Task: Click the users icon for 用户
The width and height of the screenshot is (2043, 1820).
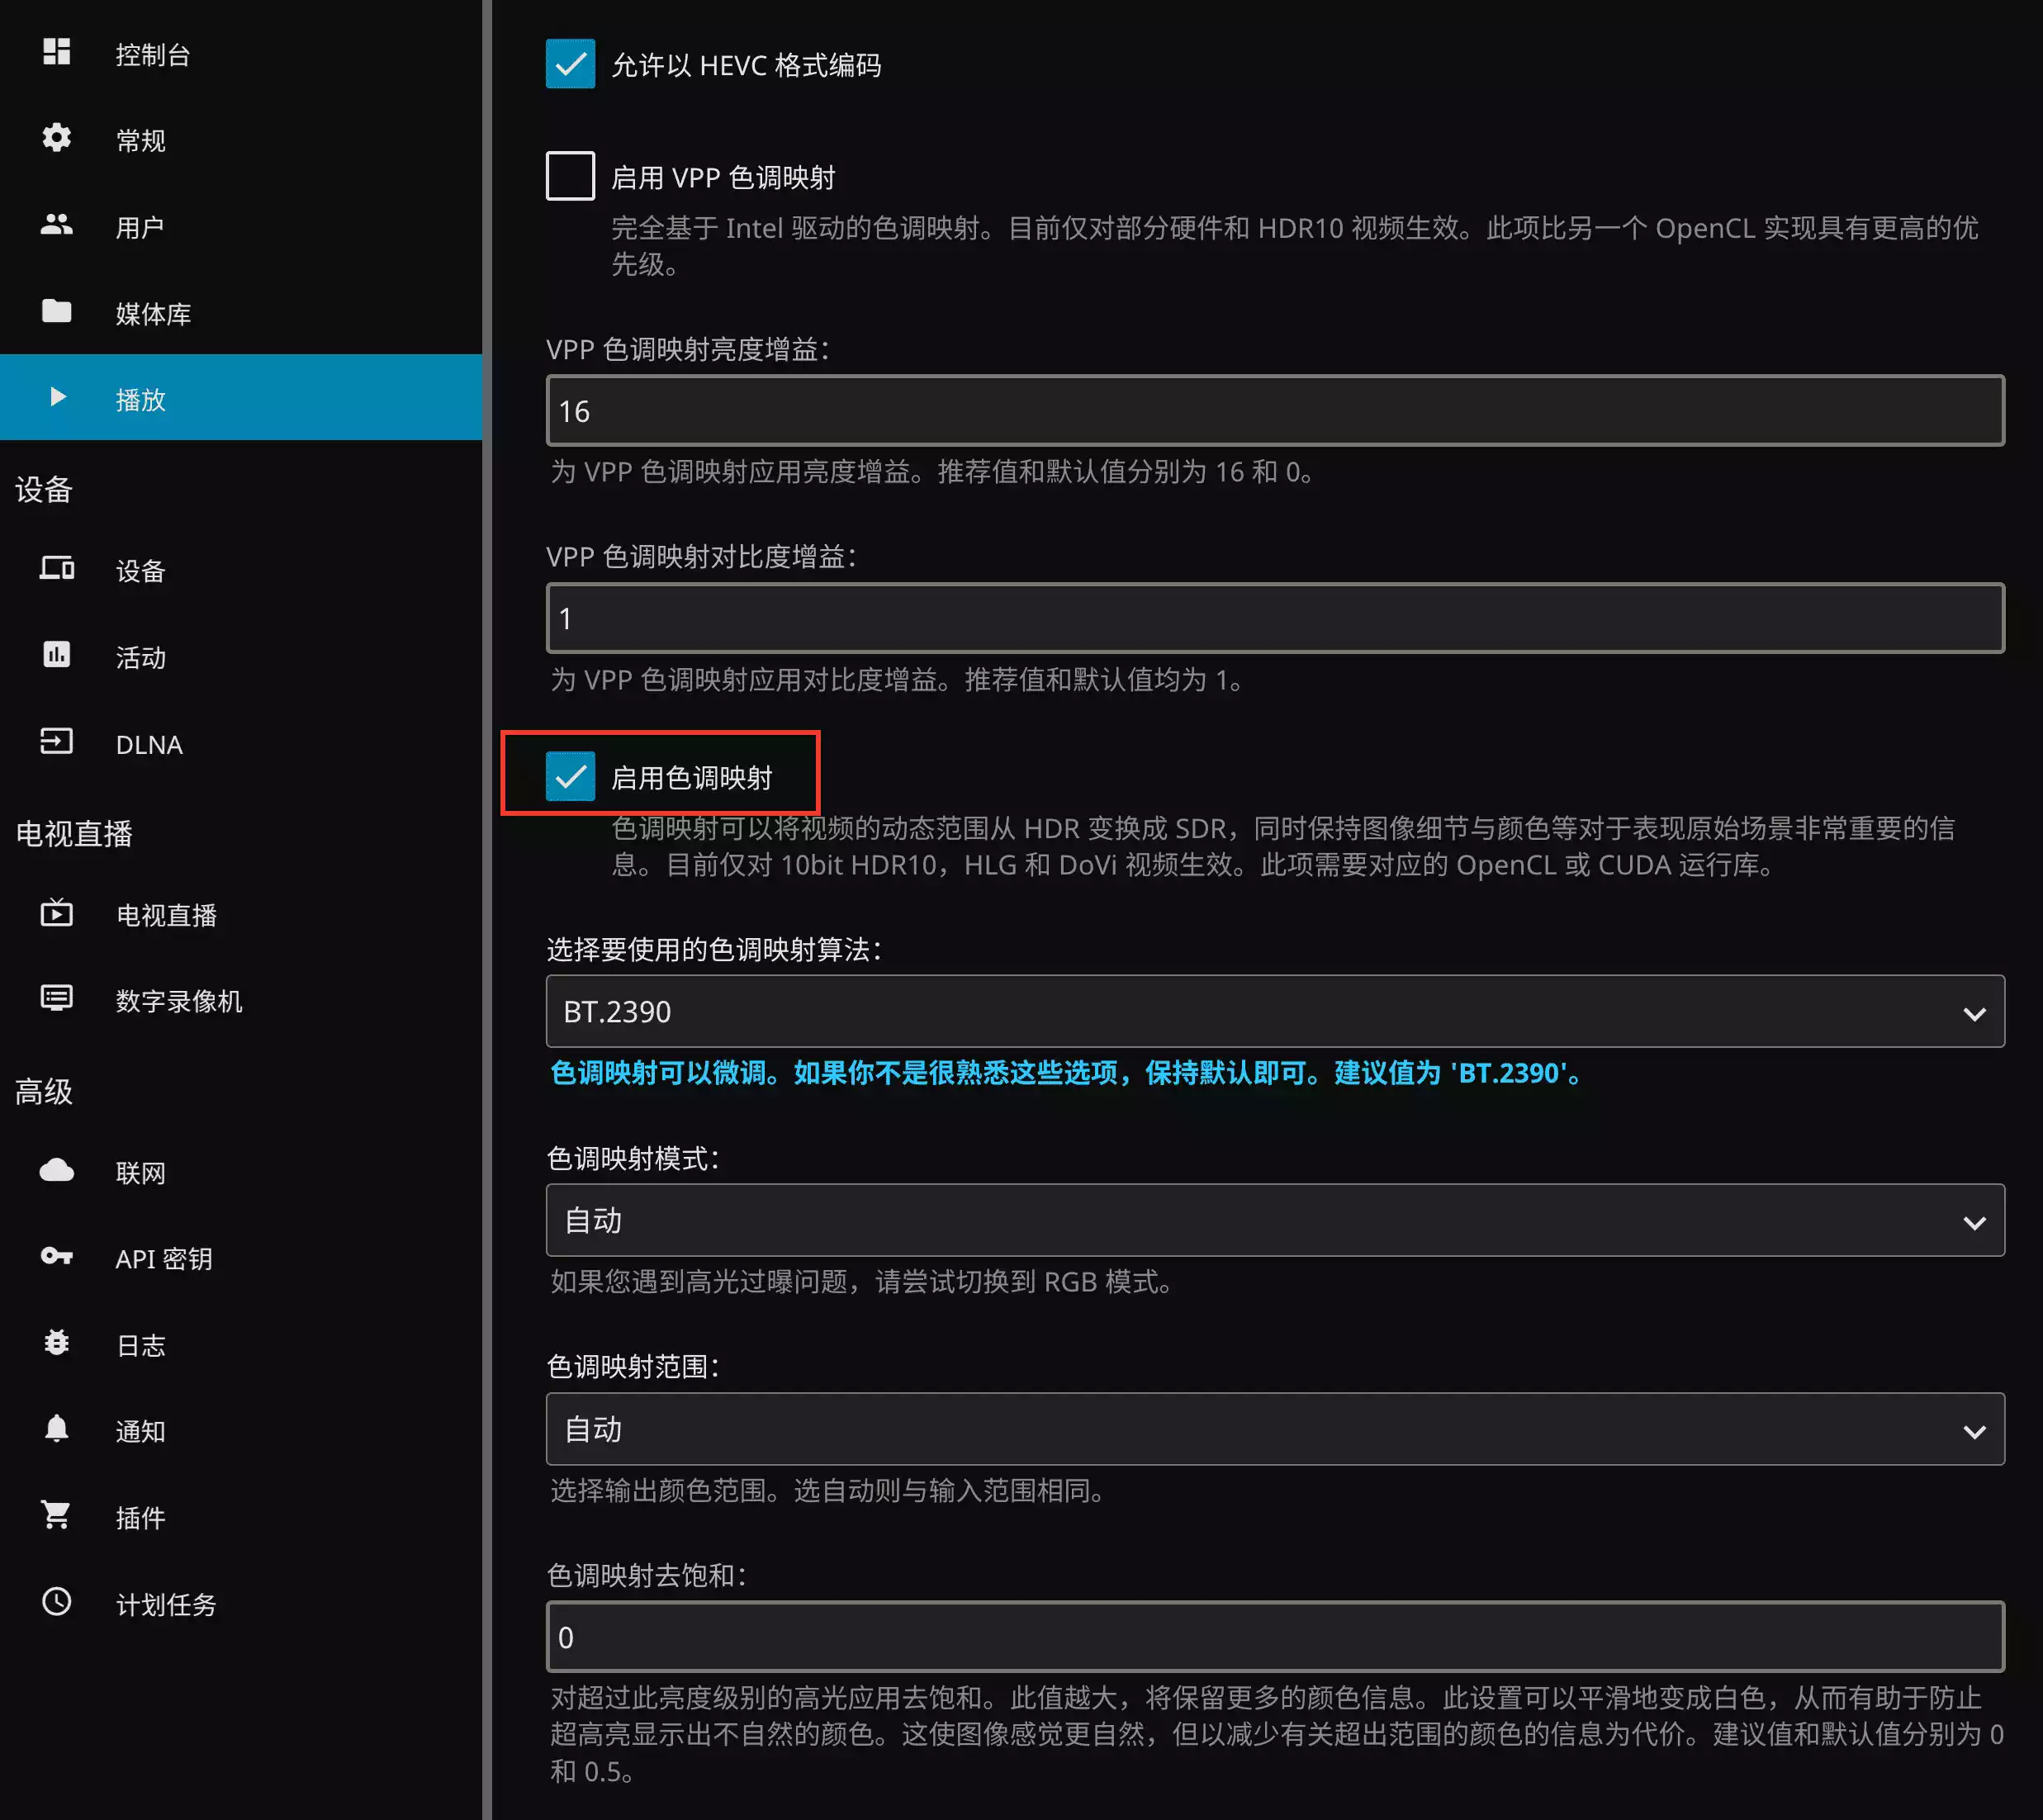Action: pyautogui.click(x=56, y=225)
